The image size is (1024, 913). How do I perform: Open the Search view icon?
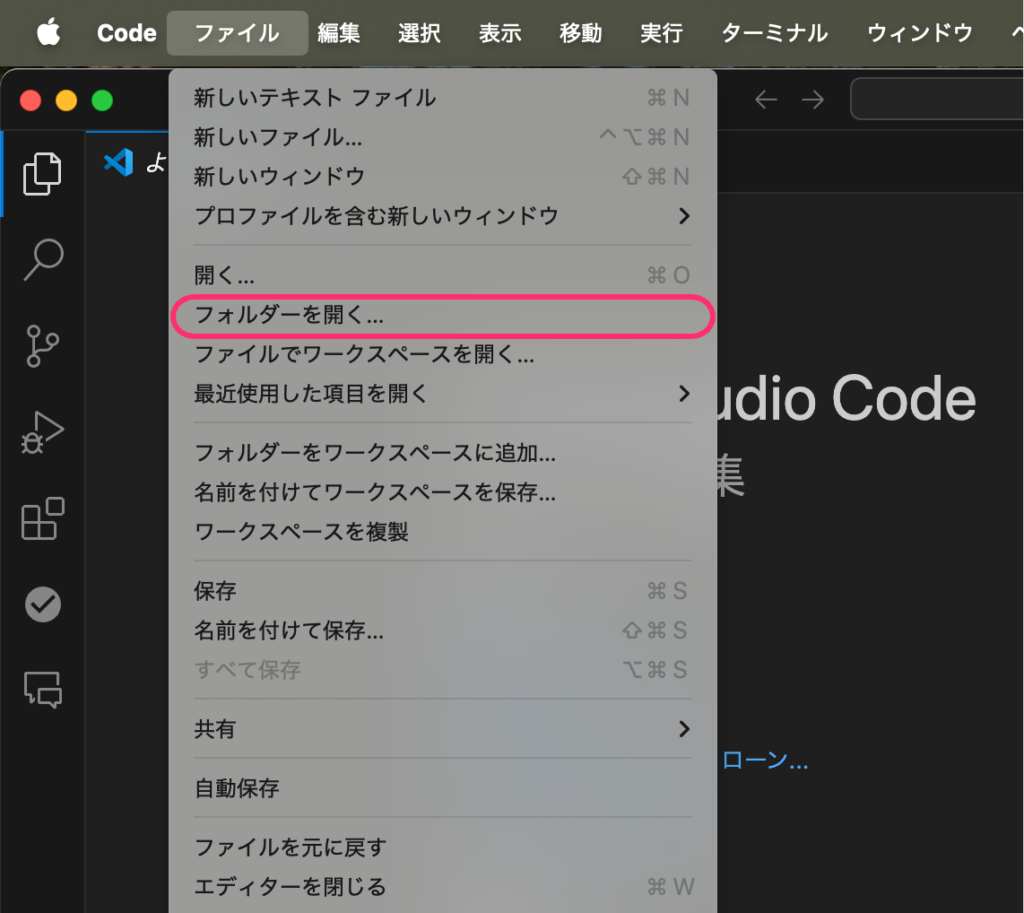pyautogui.click(x=42, y=260)
